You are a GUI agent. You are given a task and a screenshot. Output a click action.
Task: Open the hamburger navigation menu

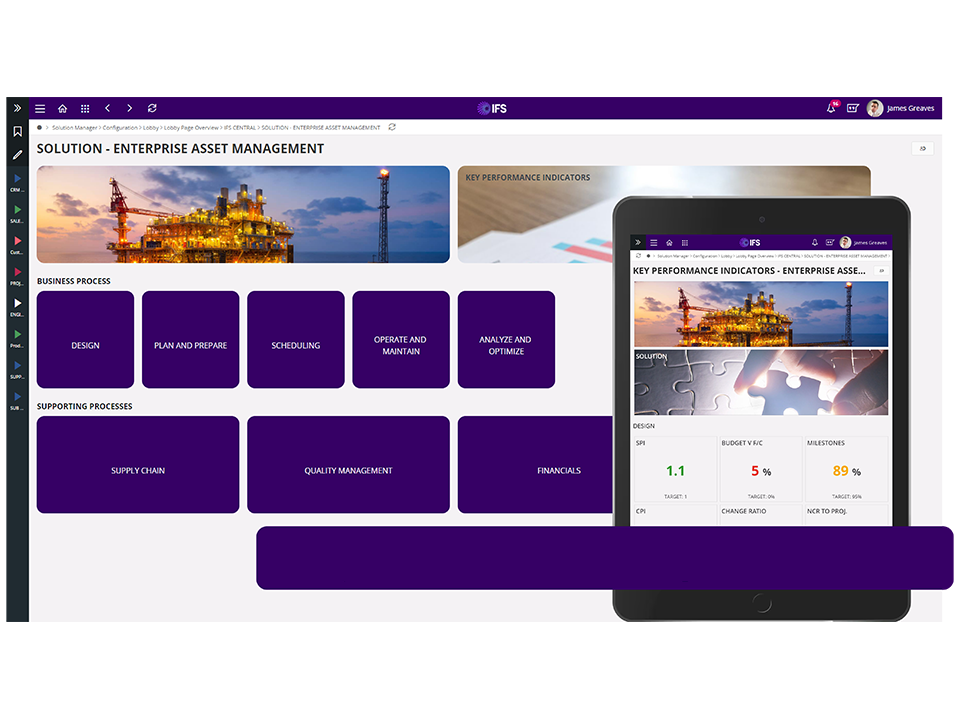click(40, 108)
